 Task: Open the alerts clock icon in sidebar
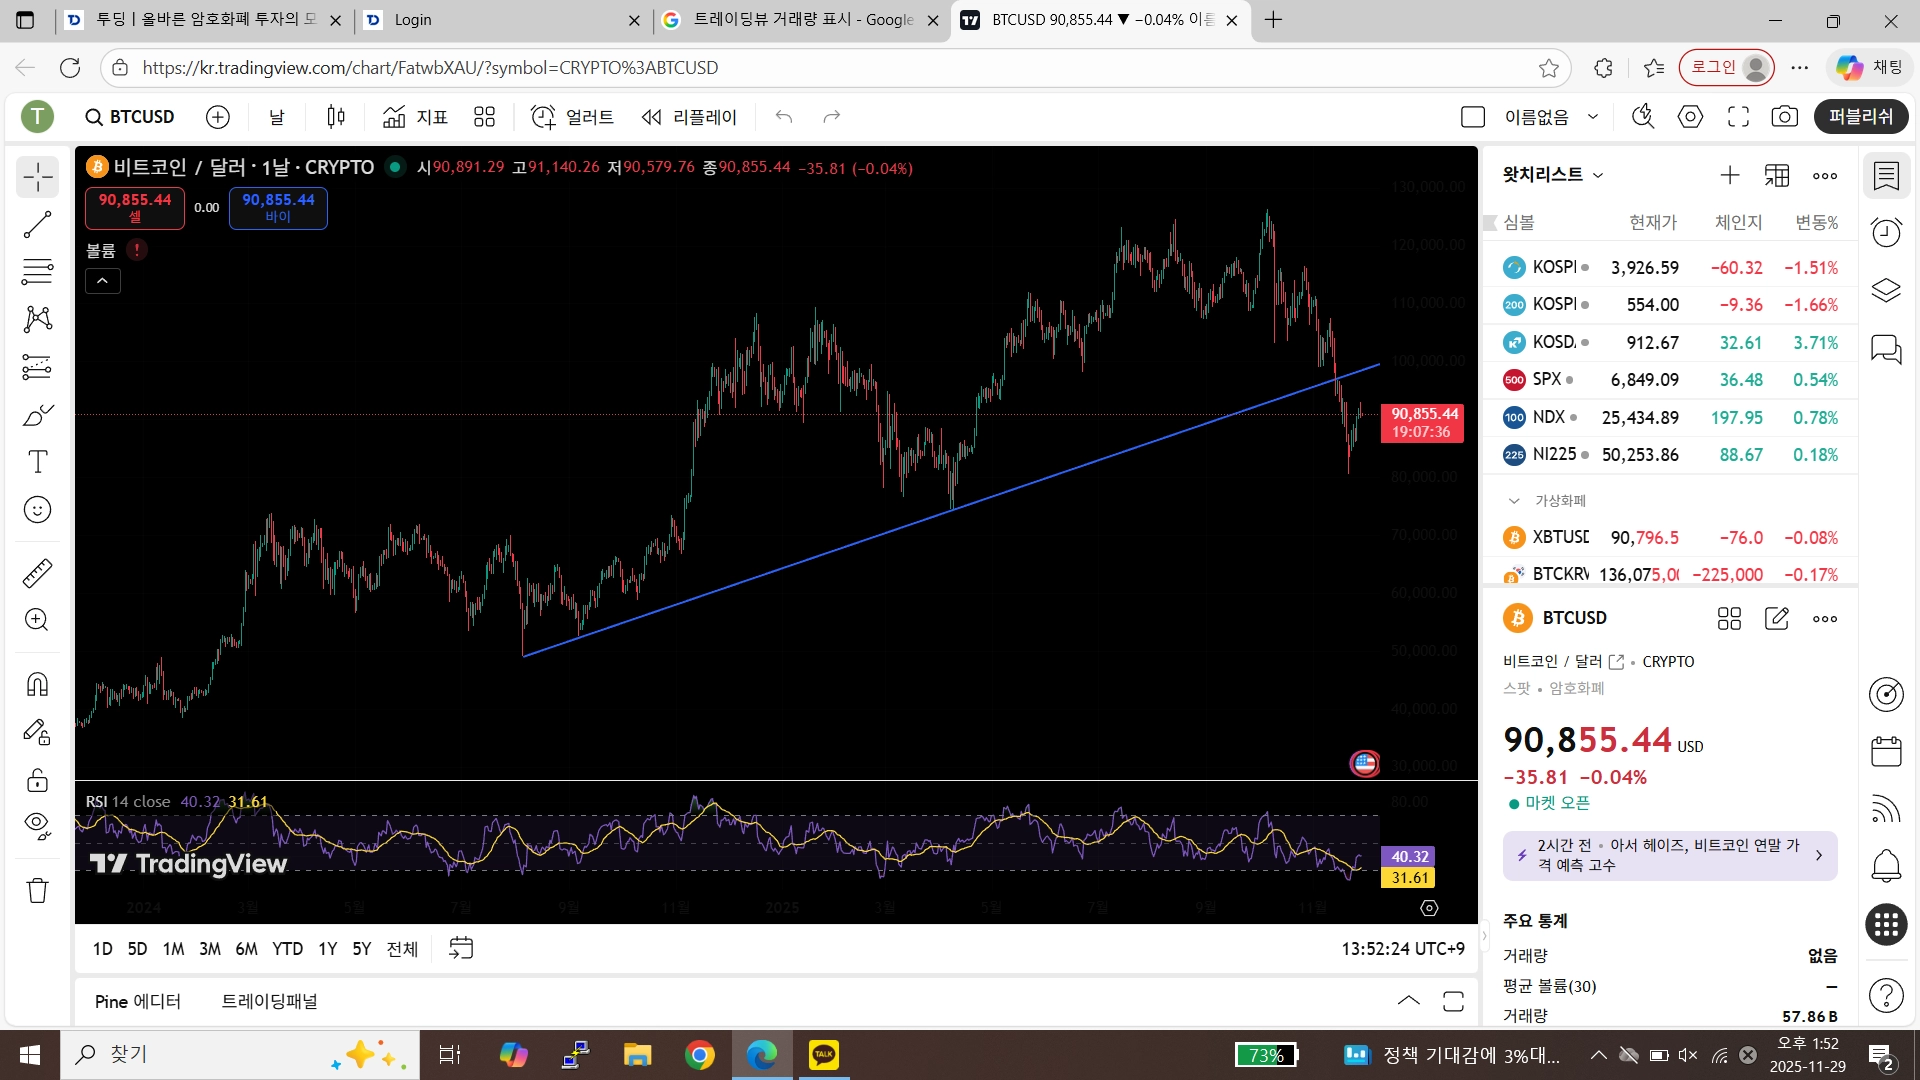coord(1886,233)
